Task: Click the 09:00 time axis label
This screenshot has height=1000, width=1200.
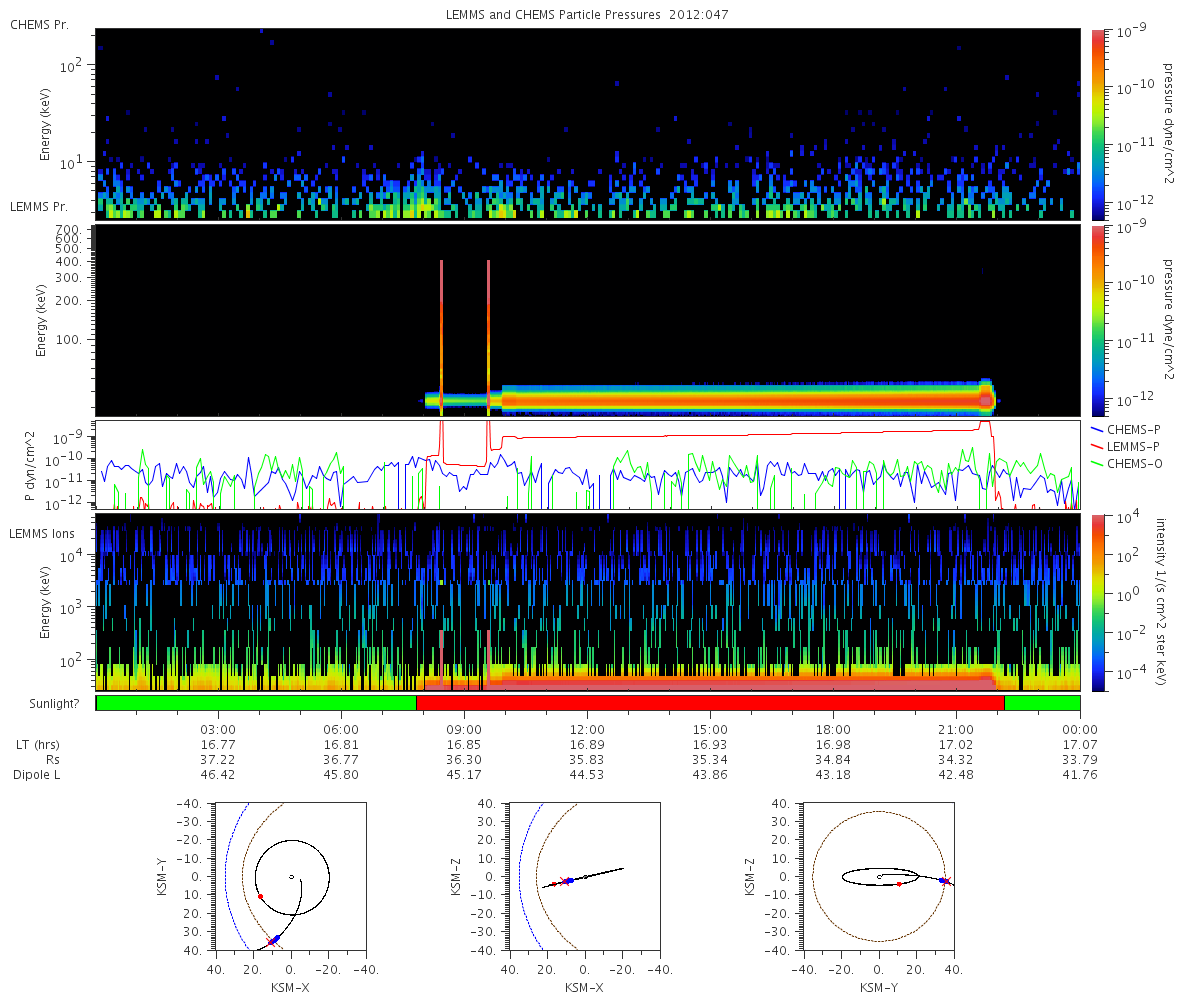Action: pos(464,729)
